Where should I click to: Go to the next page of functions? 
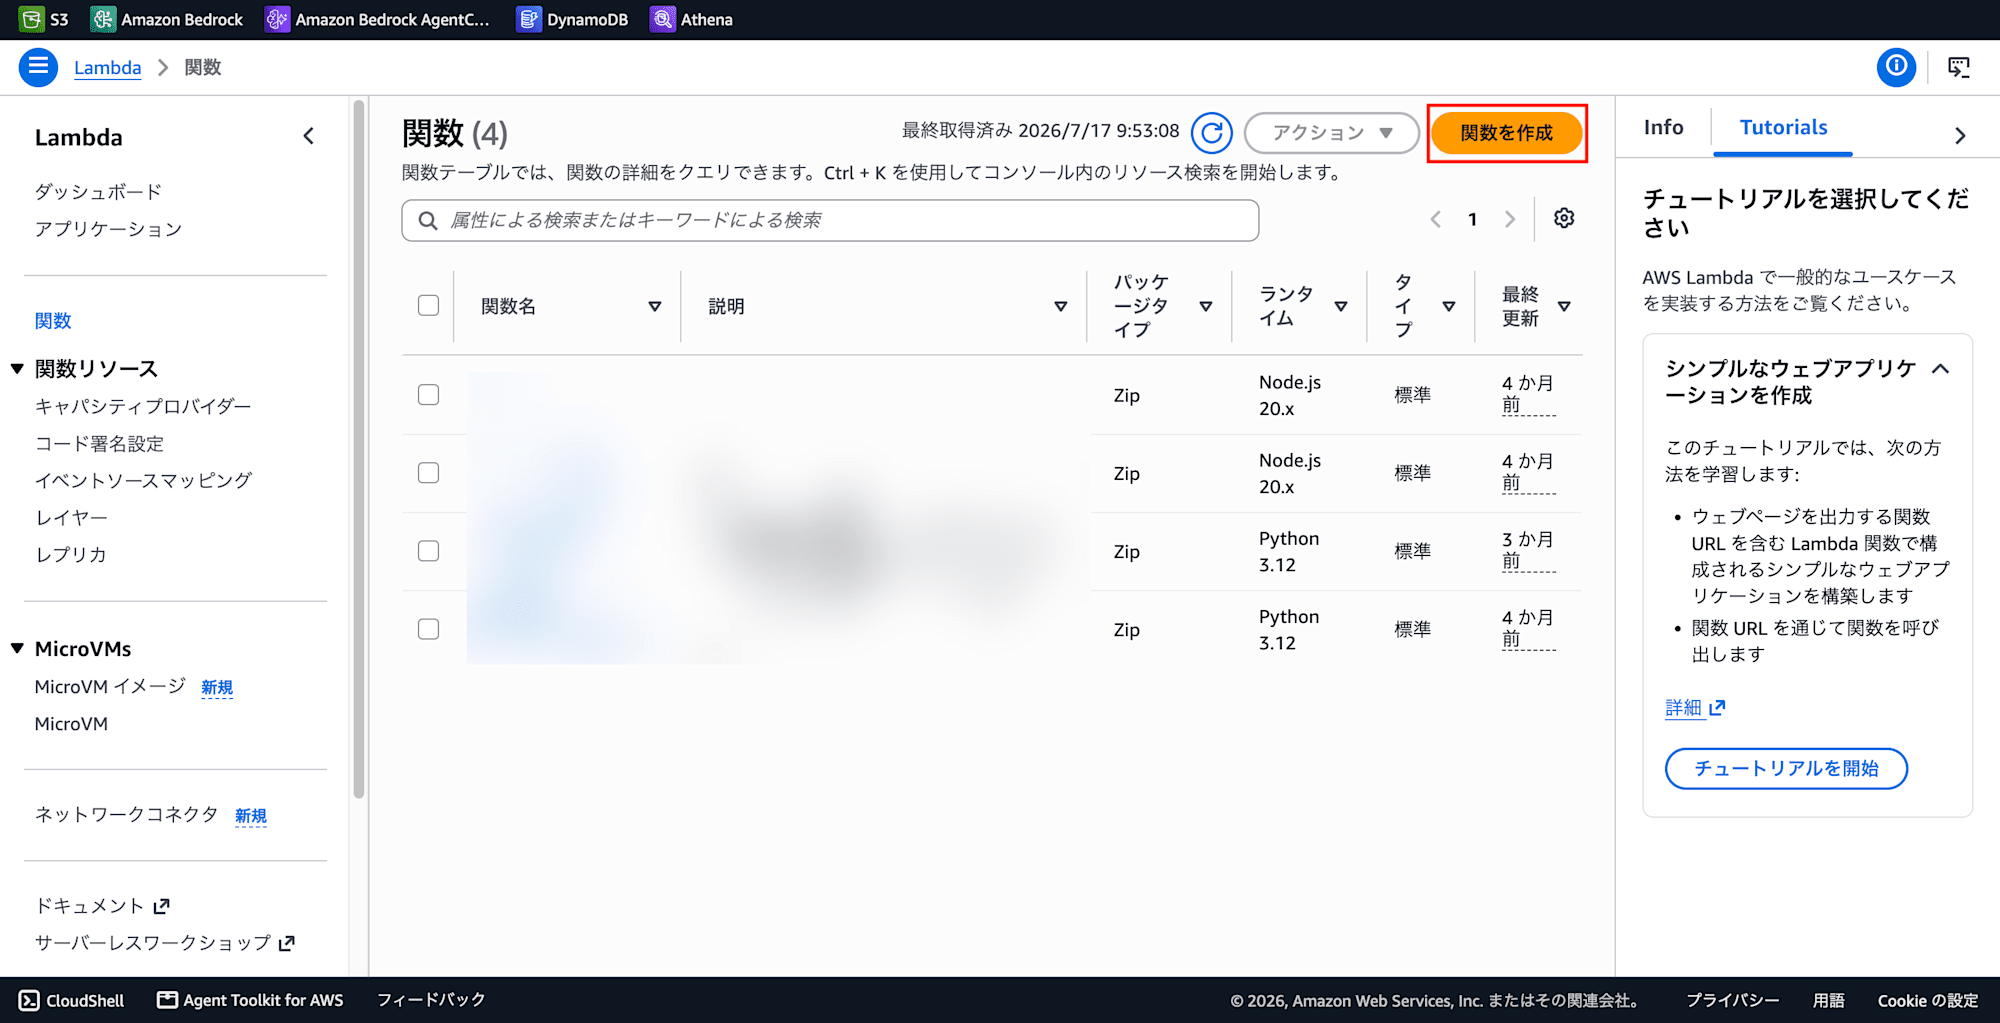[1509, 219]
